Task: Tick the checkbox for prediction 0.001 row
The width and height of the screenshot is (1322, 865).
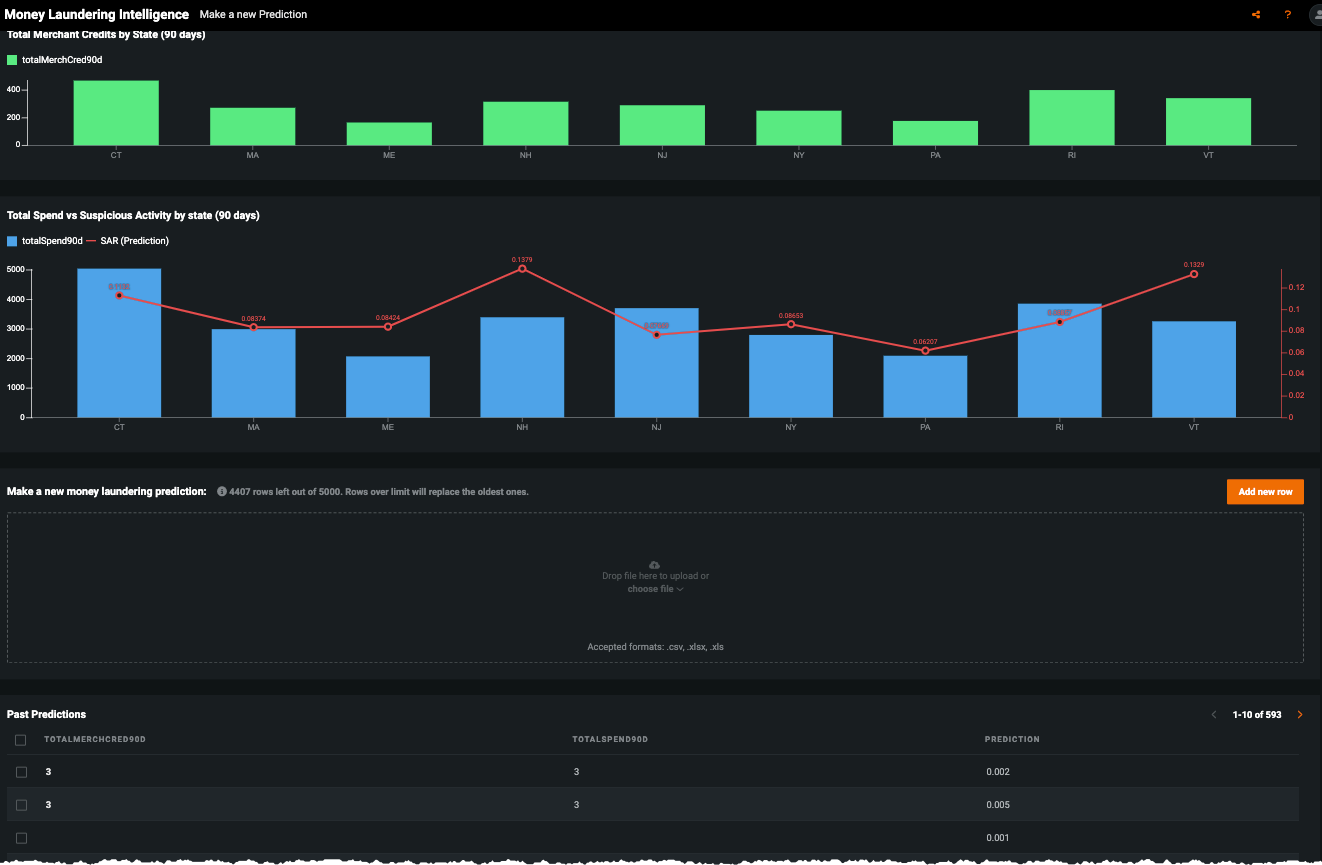Action: click(21, 838)
